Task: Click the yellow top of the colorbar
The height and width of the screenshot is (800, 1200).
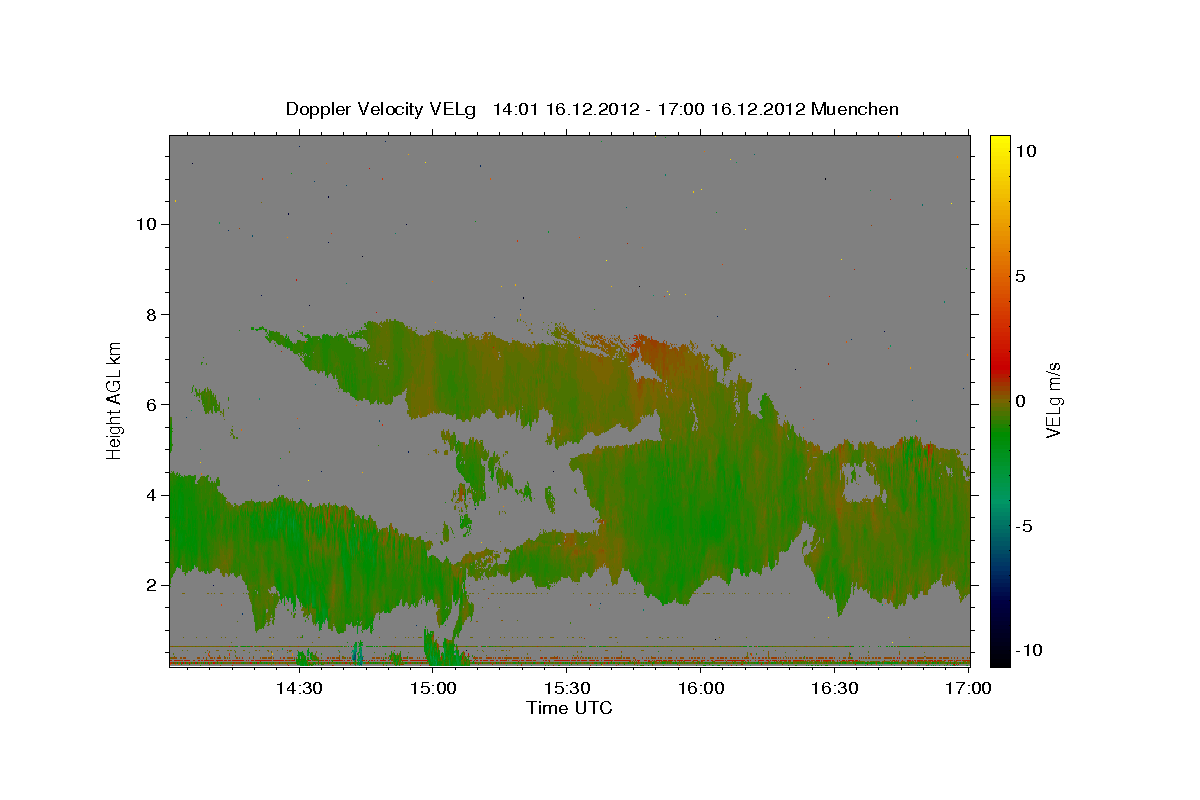Action: click(x=999, y=145)
